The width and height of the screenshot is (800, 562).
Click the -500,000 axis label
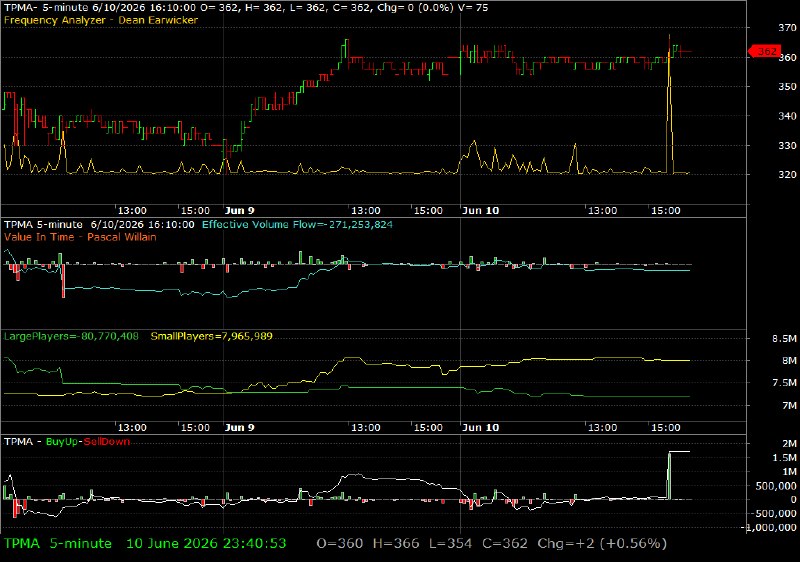(x=774, y=514)
